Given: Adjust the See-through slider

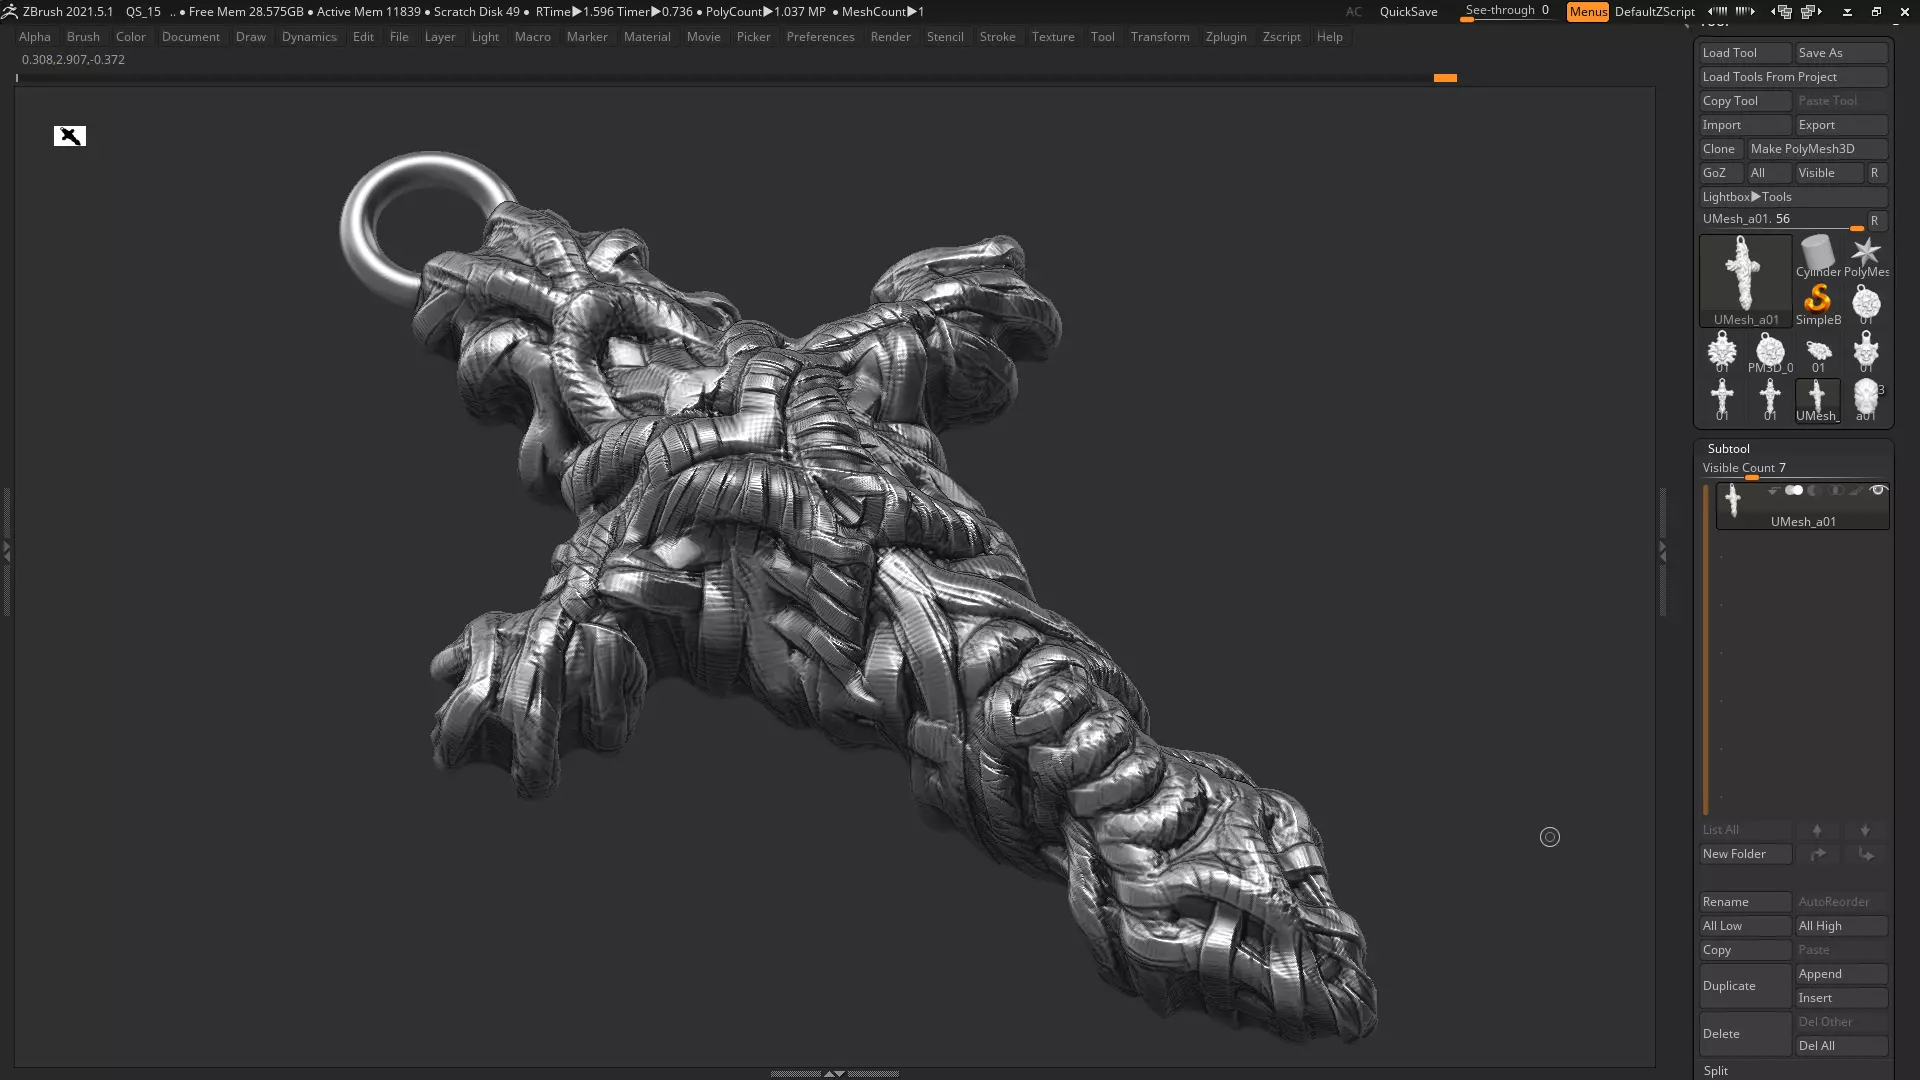Looking at the screenshot, I should (1507, 11).
